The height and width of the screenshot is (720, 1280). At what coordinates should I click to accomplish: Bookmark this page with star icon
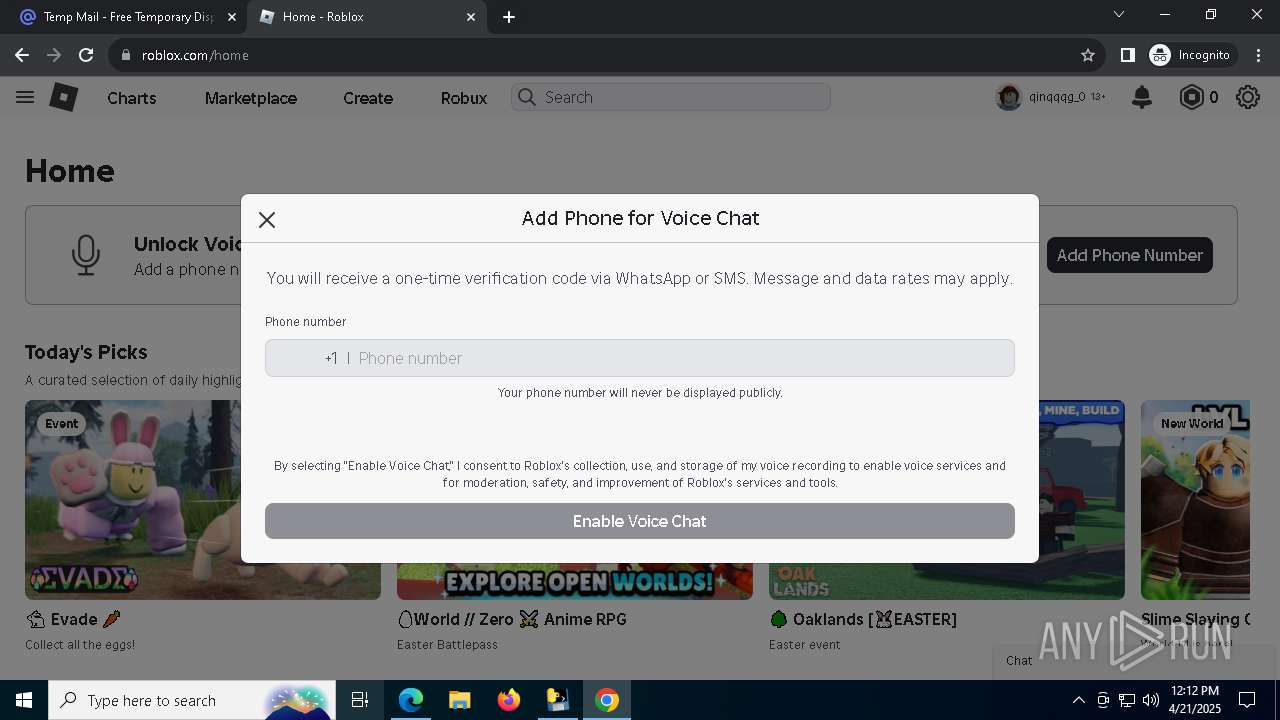(x=1088, y=55)
